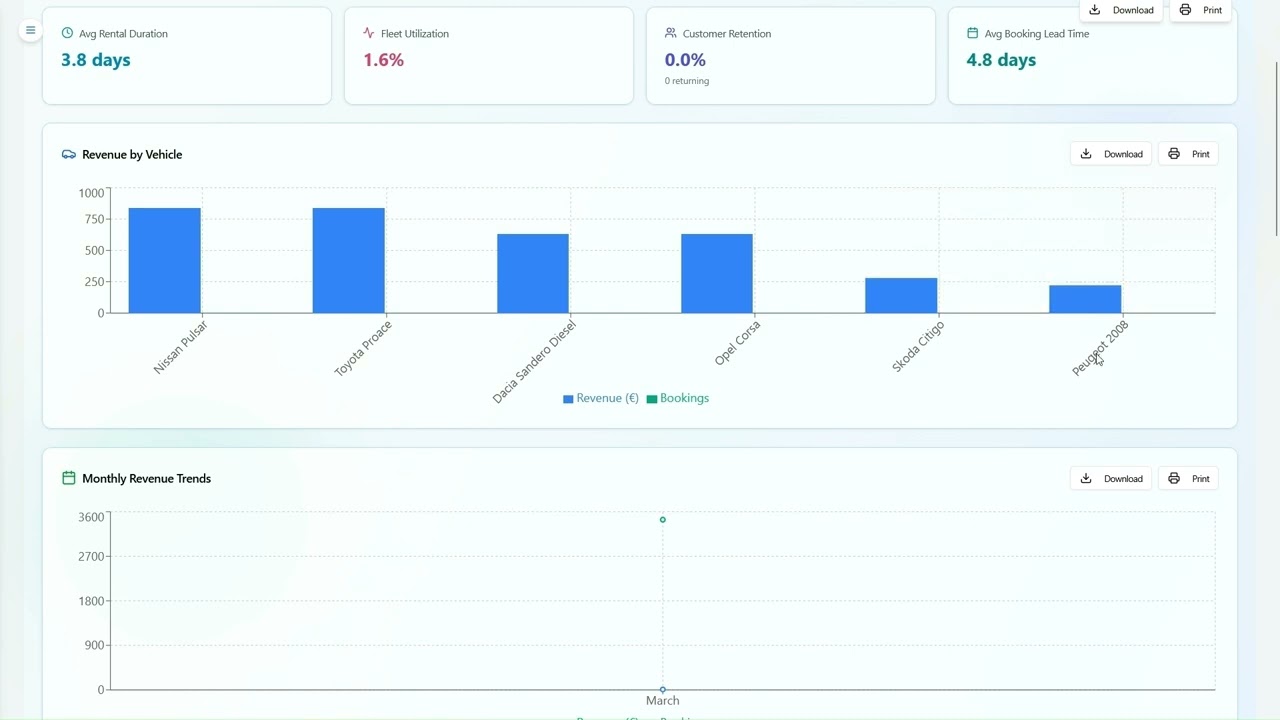
Task: Print the Monthly Revenue Trends chart
Action: pos(1188,478)
